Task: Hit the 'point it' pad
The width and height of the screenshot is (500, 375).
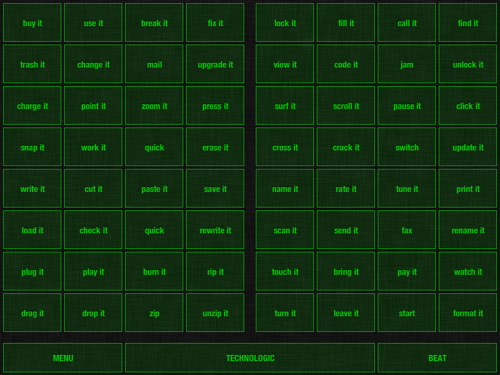Action: (93, 106)
